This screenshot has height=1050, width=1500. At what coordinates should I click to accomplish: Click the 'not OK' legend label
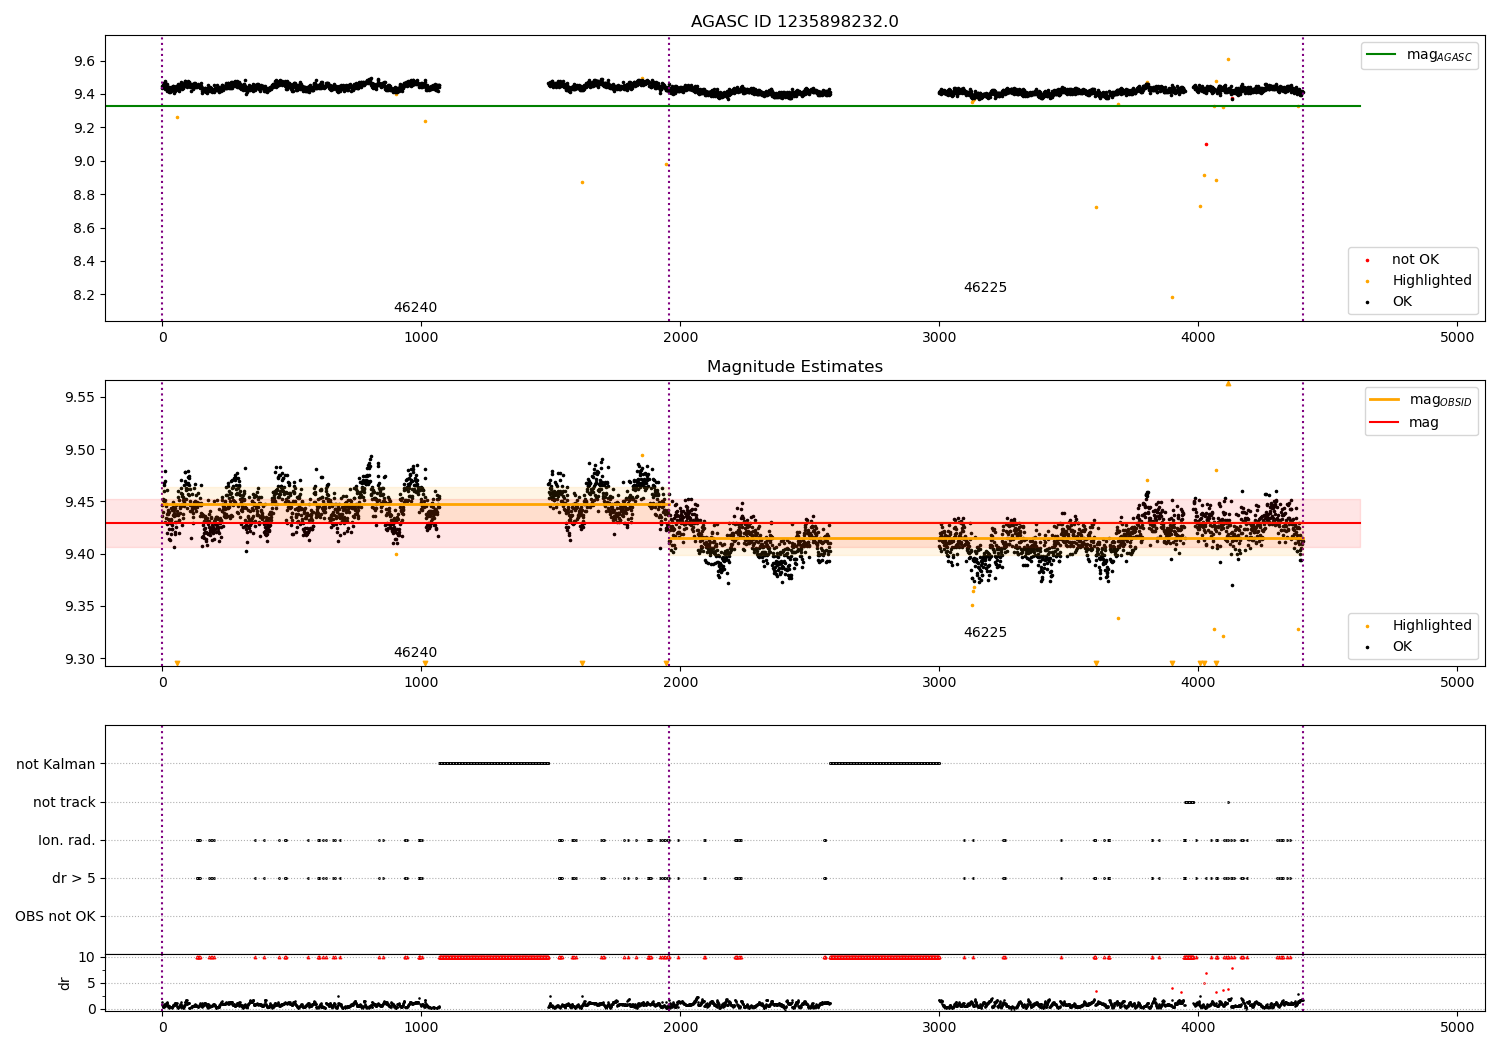click(1415, 260)
